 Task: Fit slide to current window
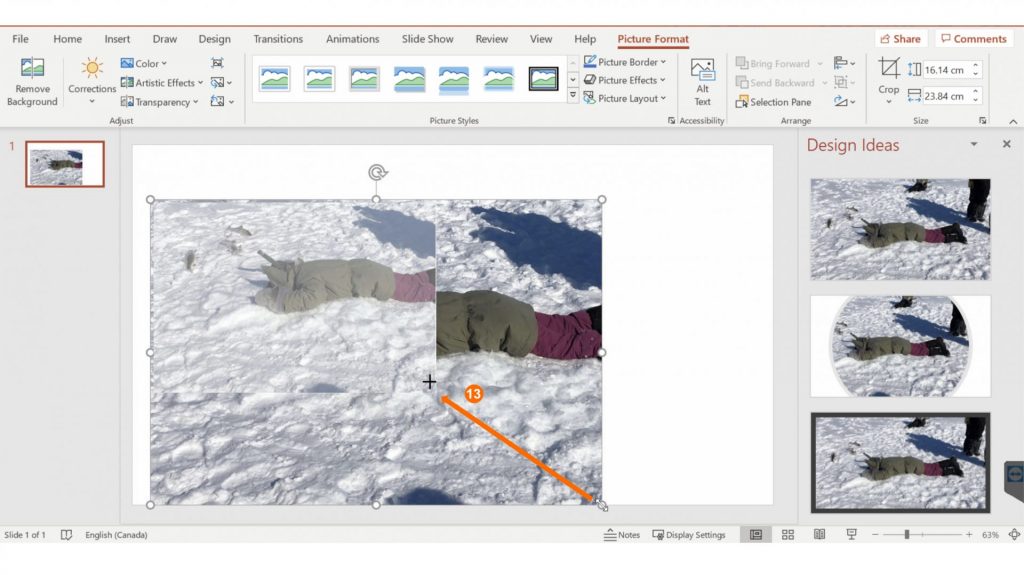pyautogui.click(x=1014, y=535)
